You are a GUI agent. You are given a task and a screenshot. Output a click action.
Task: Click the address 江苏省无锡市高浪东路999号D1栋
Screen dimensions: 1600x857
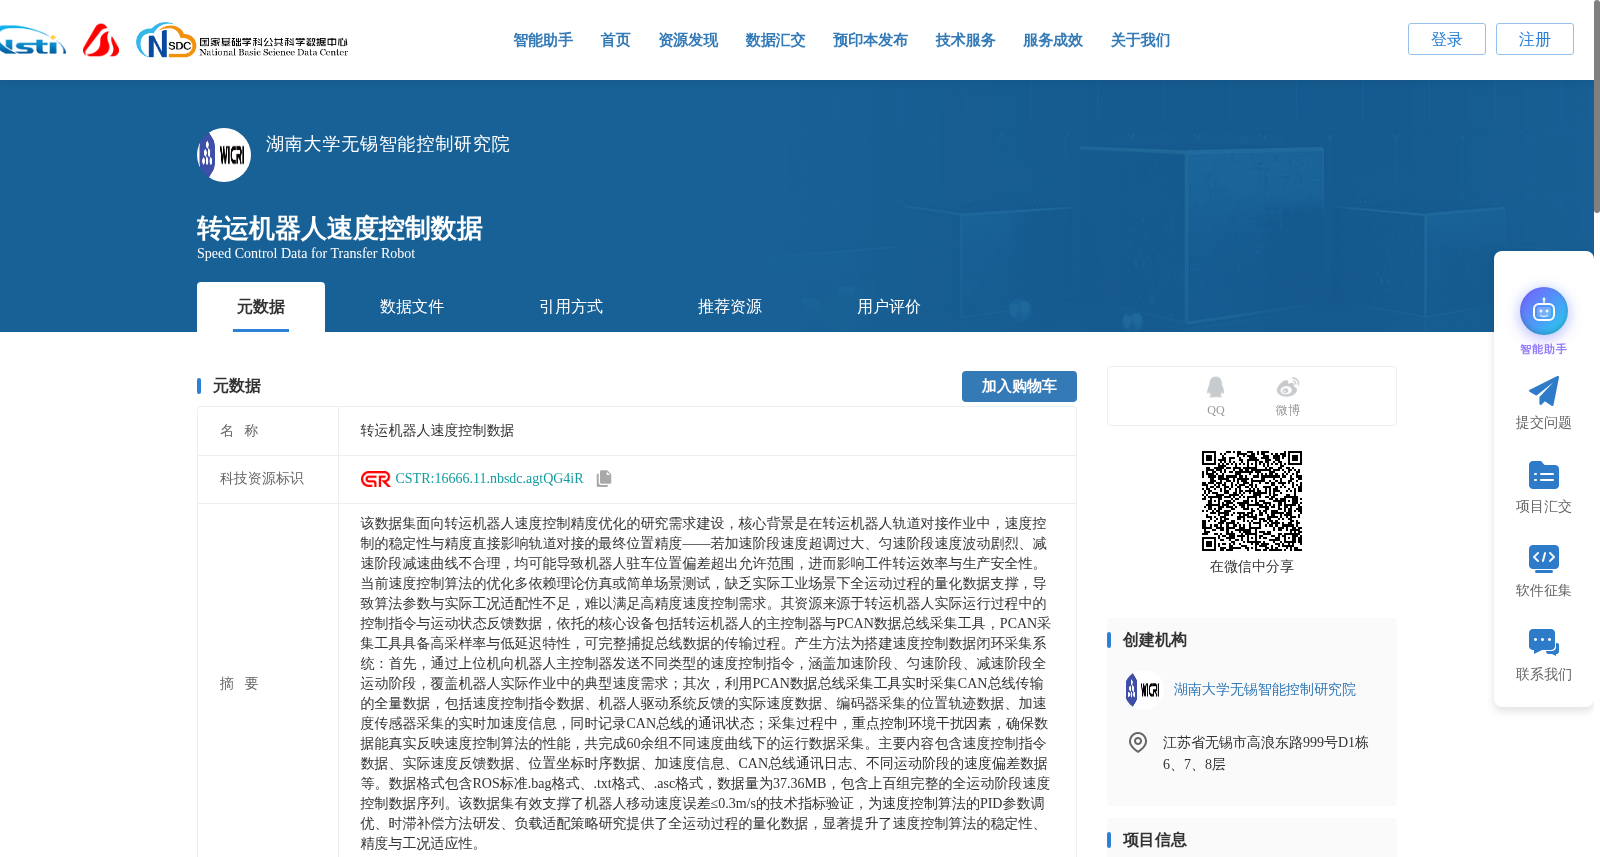click(1265, 742)
